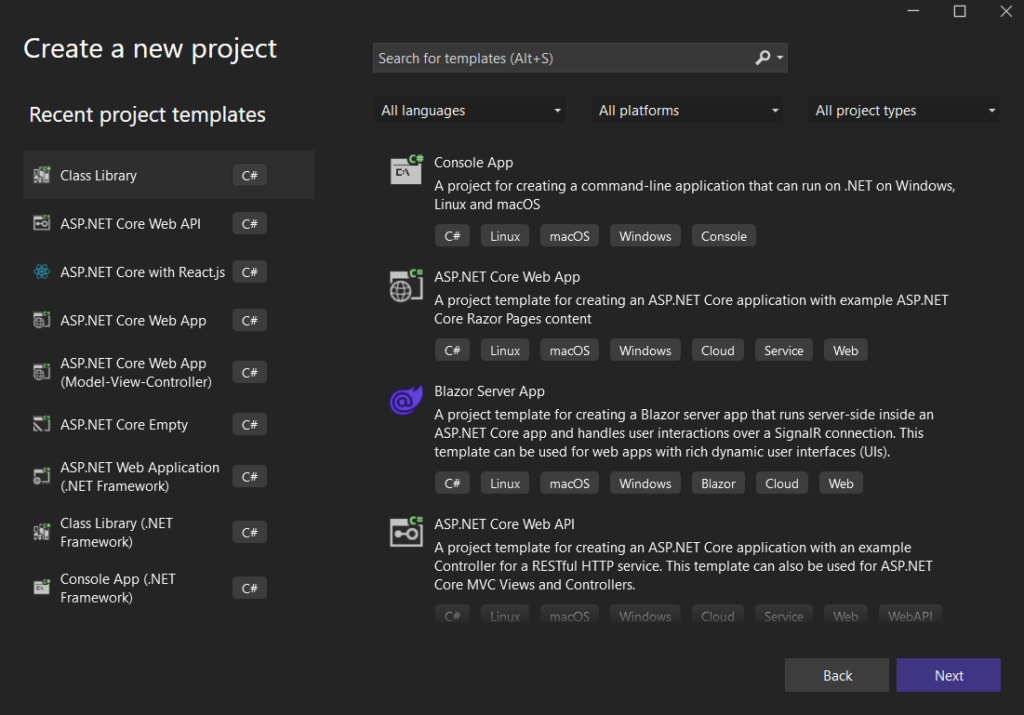This screenshot has height=715, width=1024.
Task: Click the Console App (.NET Framework) icon
Action: coord(41,587)
